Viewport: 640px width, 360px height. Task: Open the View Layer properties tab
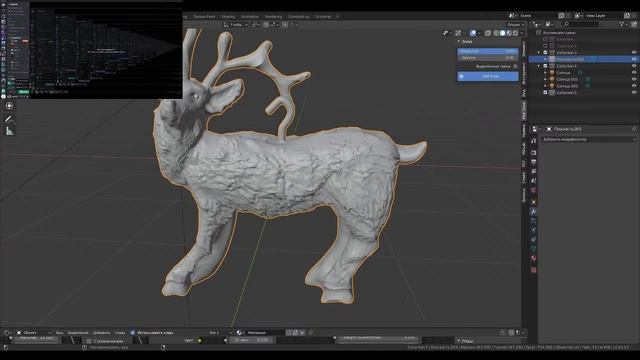(x=533, y=171)
